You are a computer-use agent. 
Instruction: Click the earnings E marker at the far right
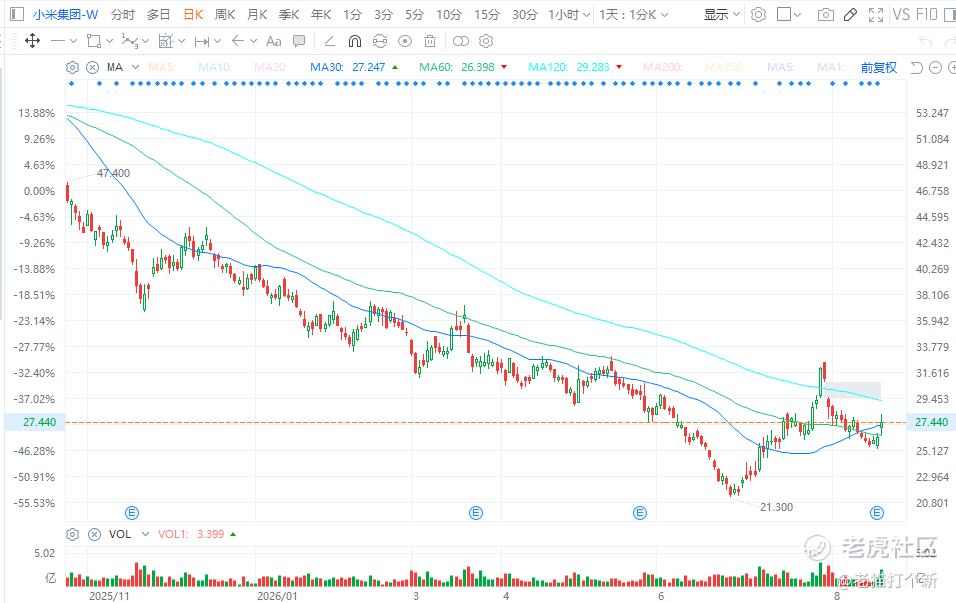click(877, 513)
